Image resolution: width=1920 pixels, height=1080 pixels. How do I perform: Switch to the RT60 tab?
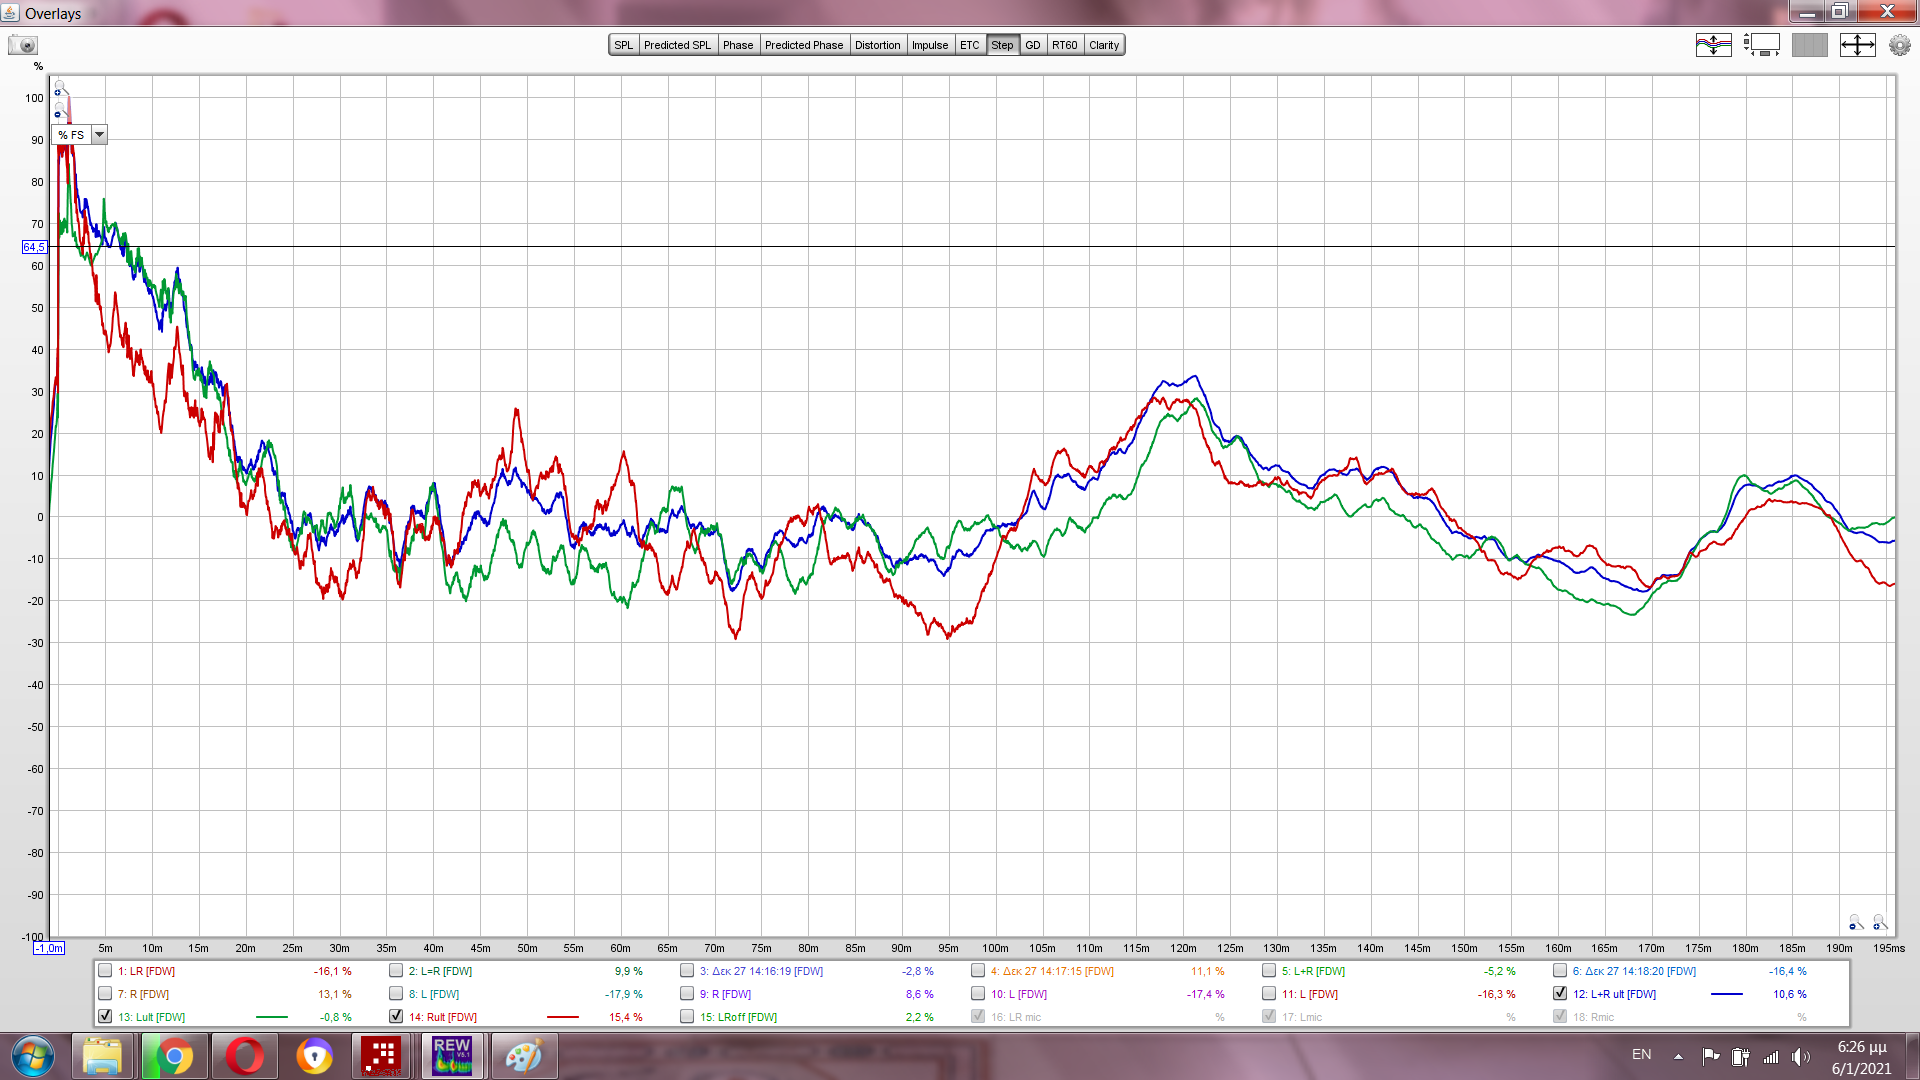(x=1065, y=45)
